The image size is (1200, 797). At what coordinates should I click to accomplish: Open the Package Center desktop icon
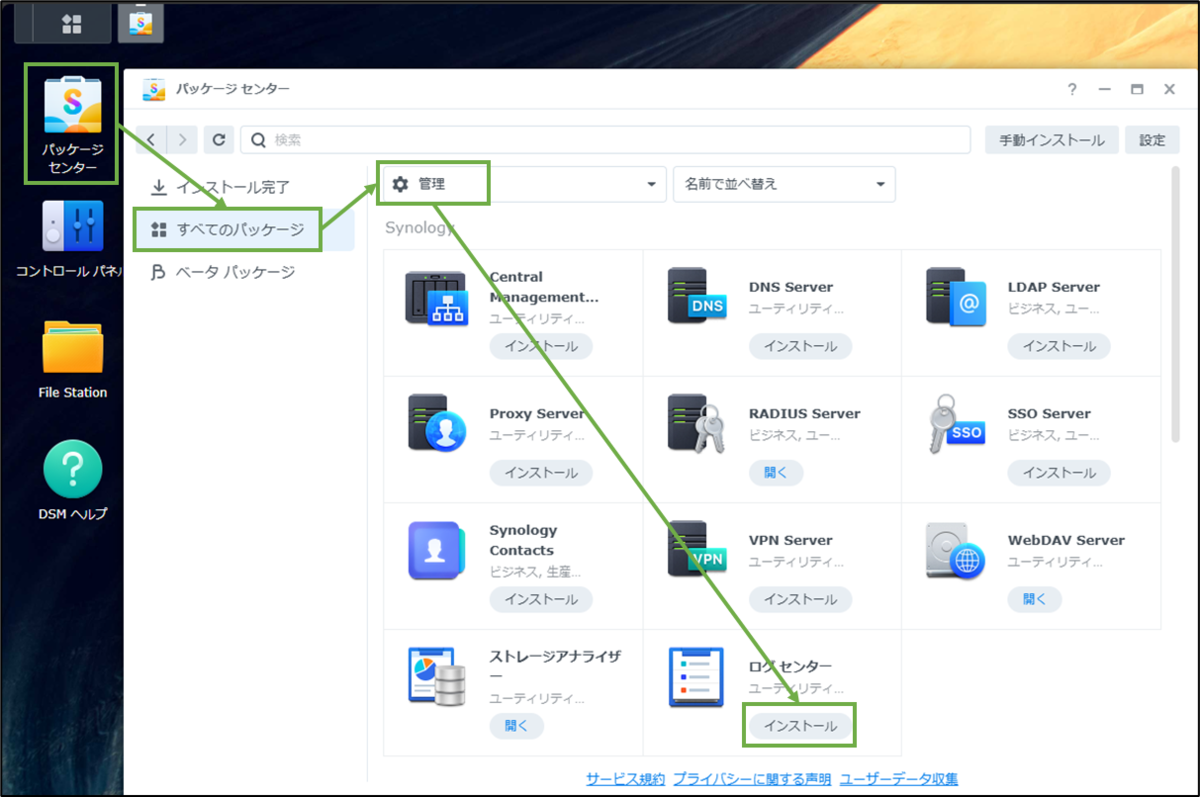click(x=72, y=123)
